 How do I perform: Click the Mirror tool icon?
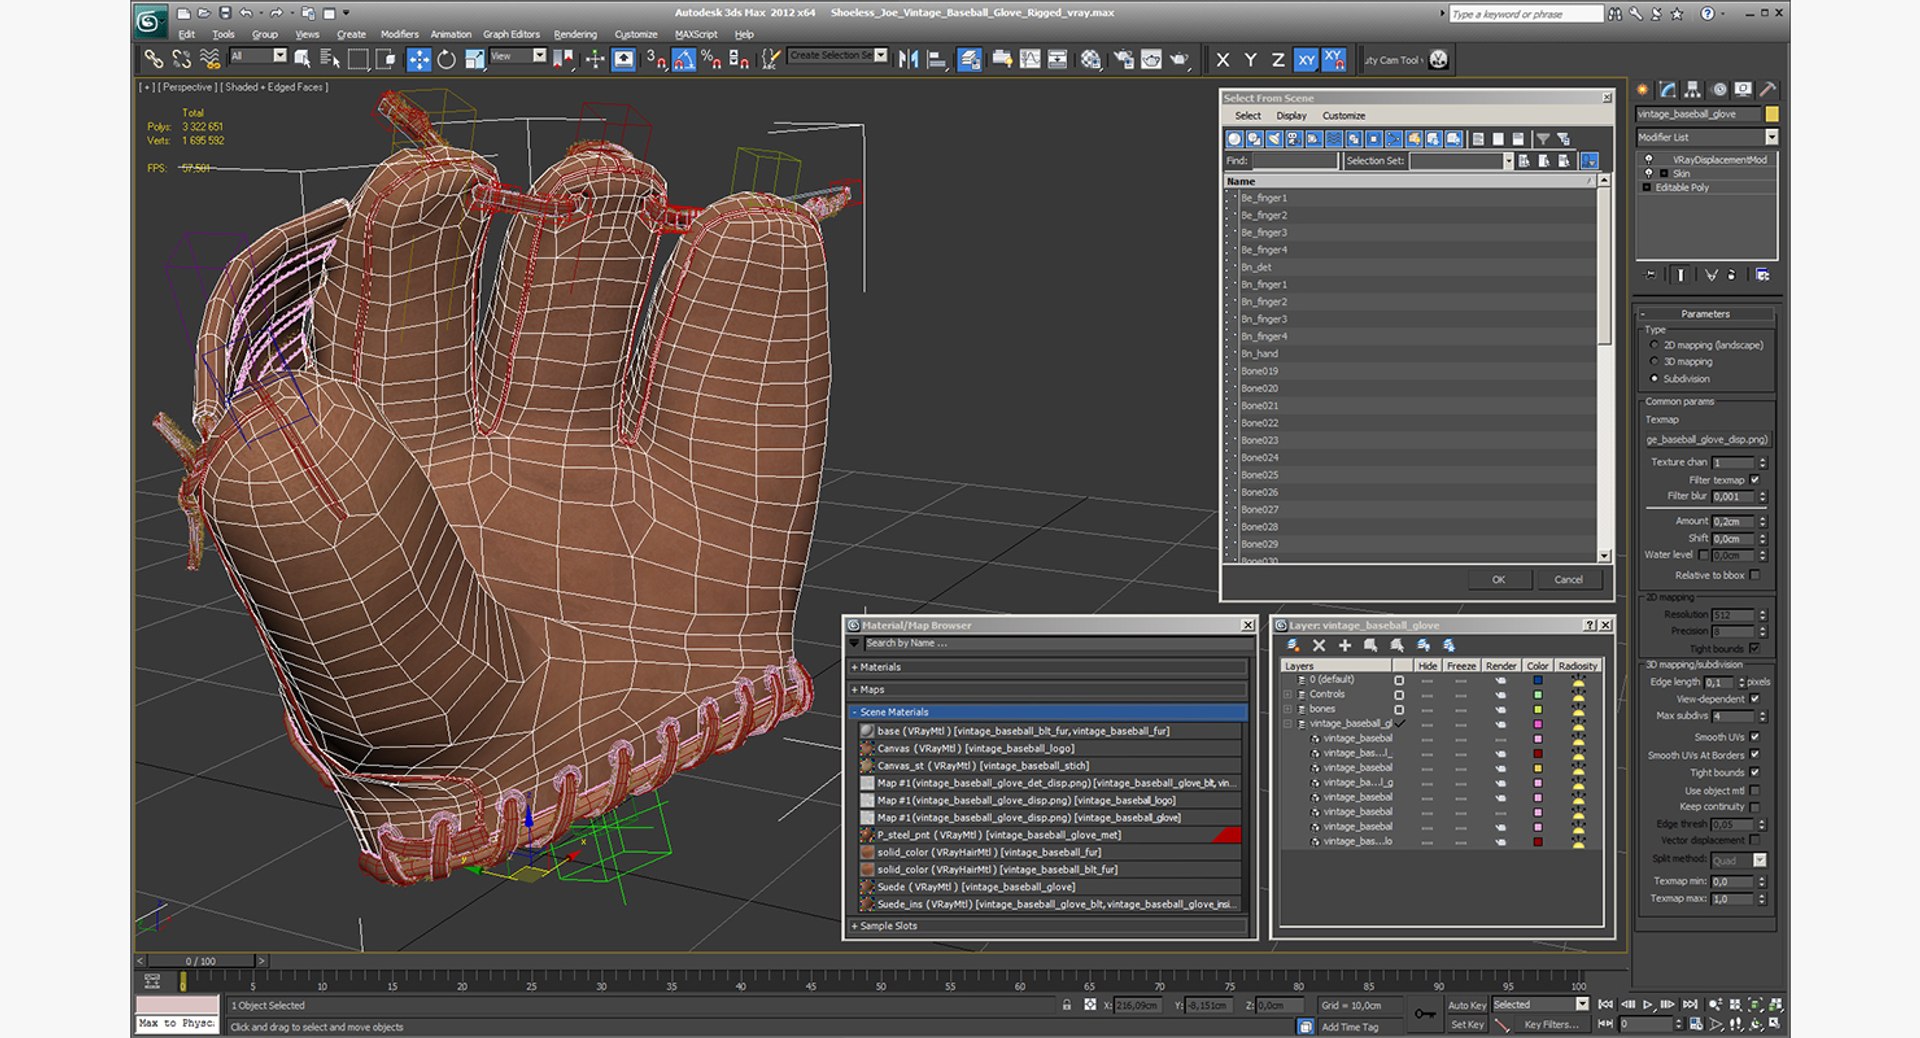coord(908,59)
